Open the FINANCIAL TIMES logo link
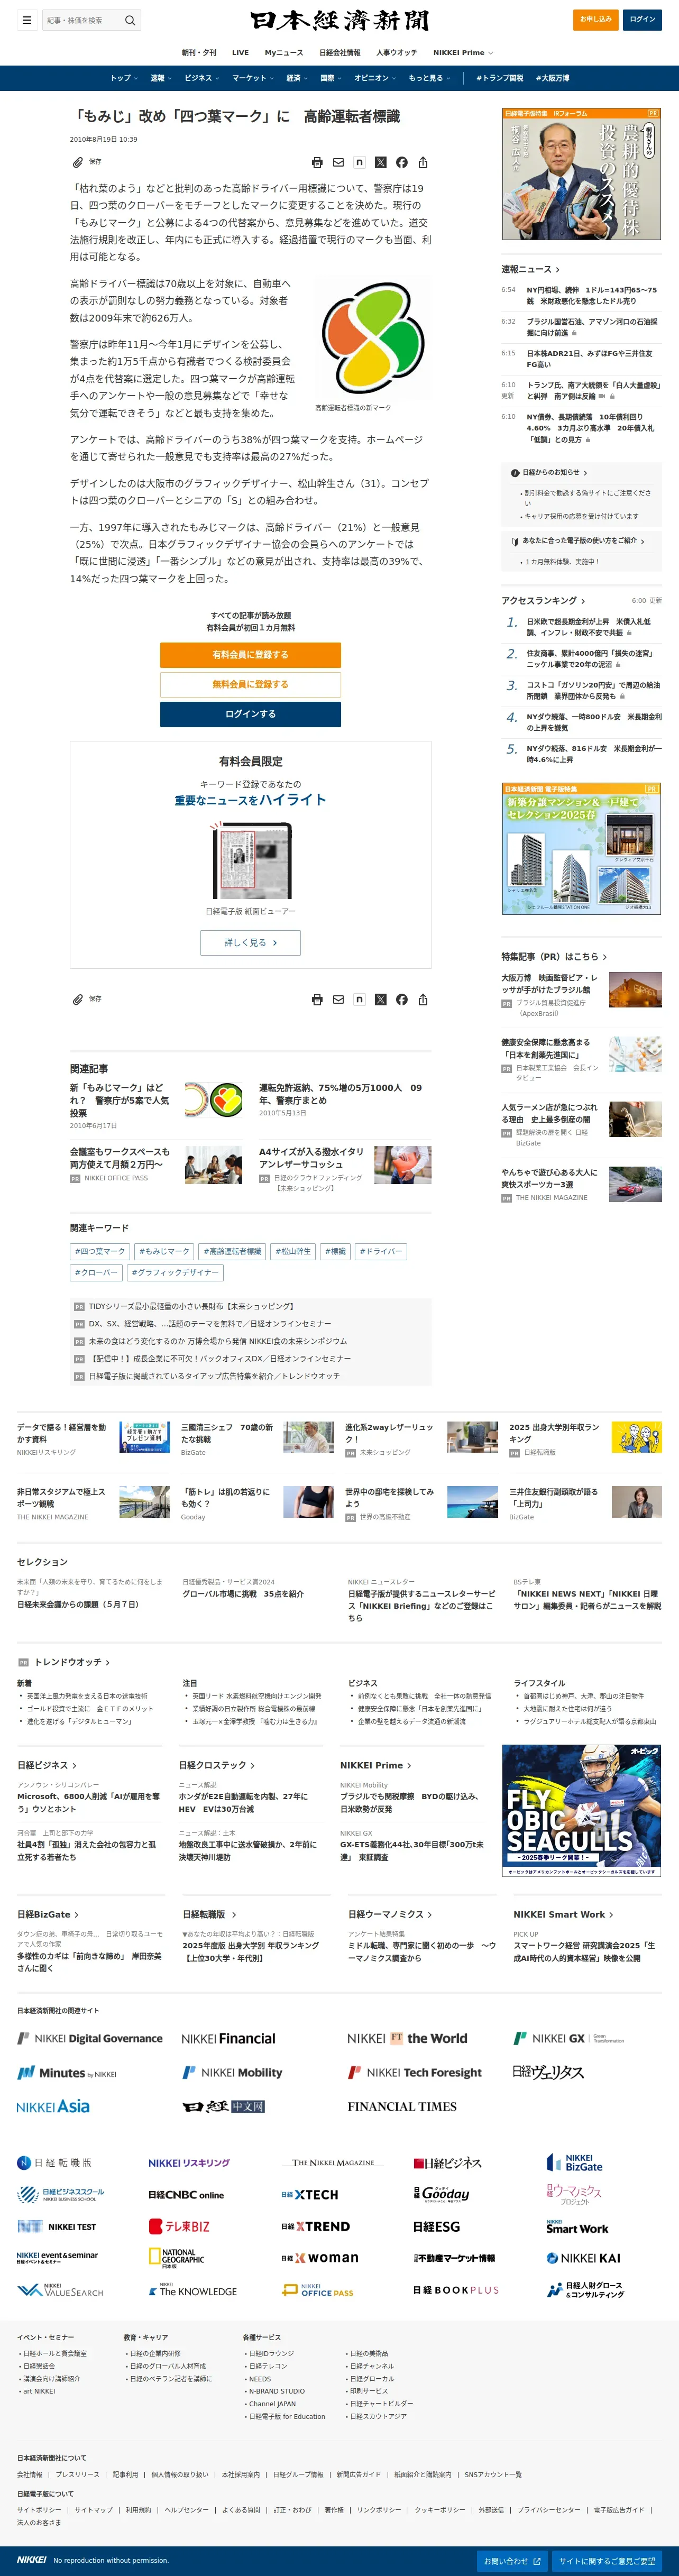The width and height of the screenshot is (679, 2576). 402,2106
